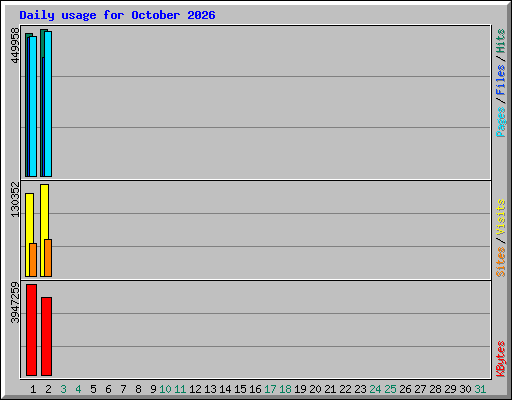The width and height of the screenshot is (512, 400).
Task: Click day label 6
Action: pos(108,389)
